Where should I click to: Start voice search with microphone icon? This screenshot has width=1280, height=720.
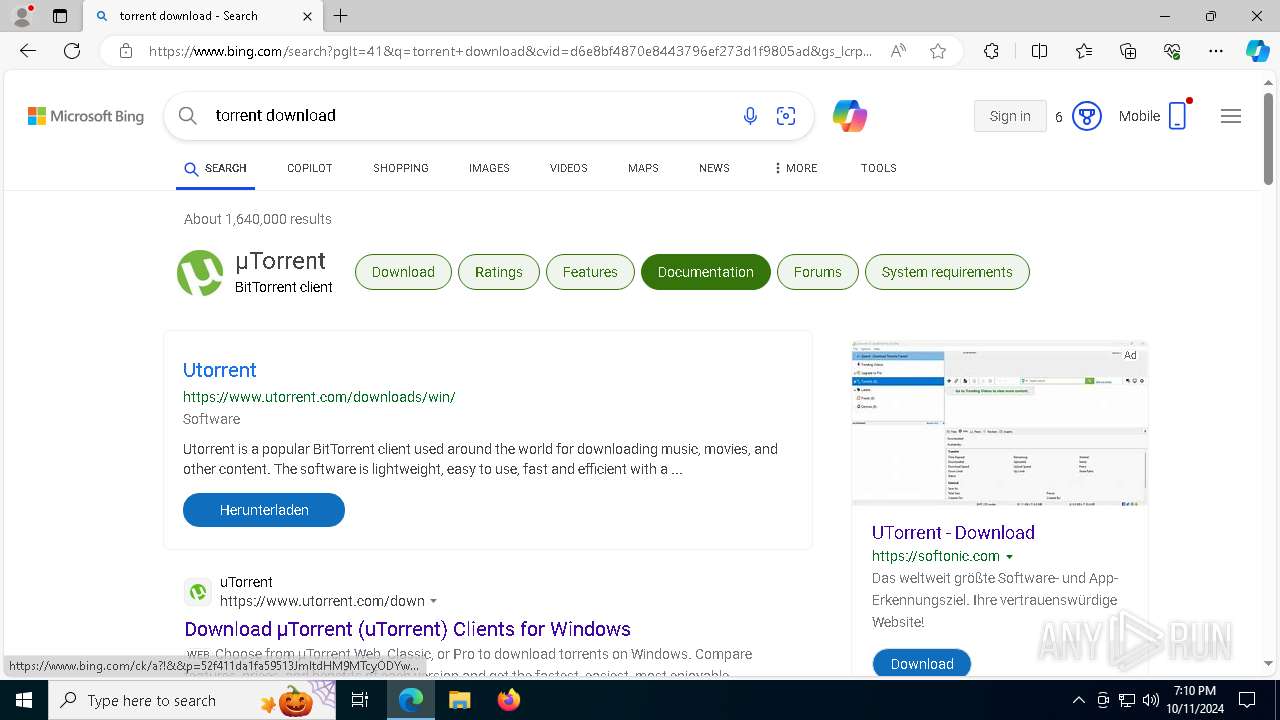point(750,116)
